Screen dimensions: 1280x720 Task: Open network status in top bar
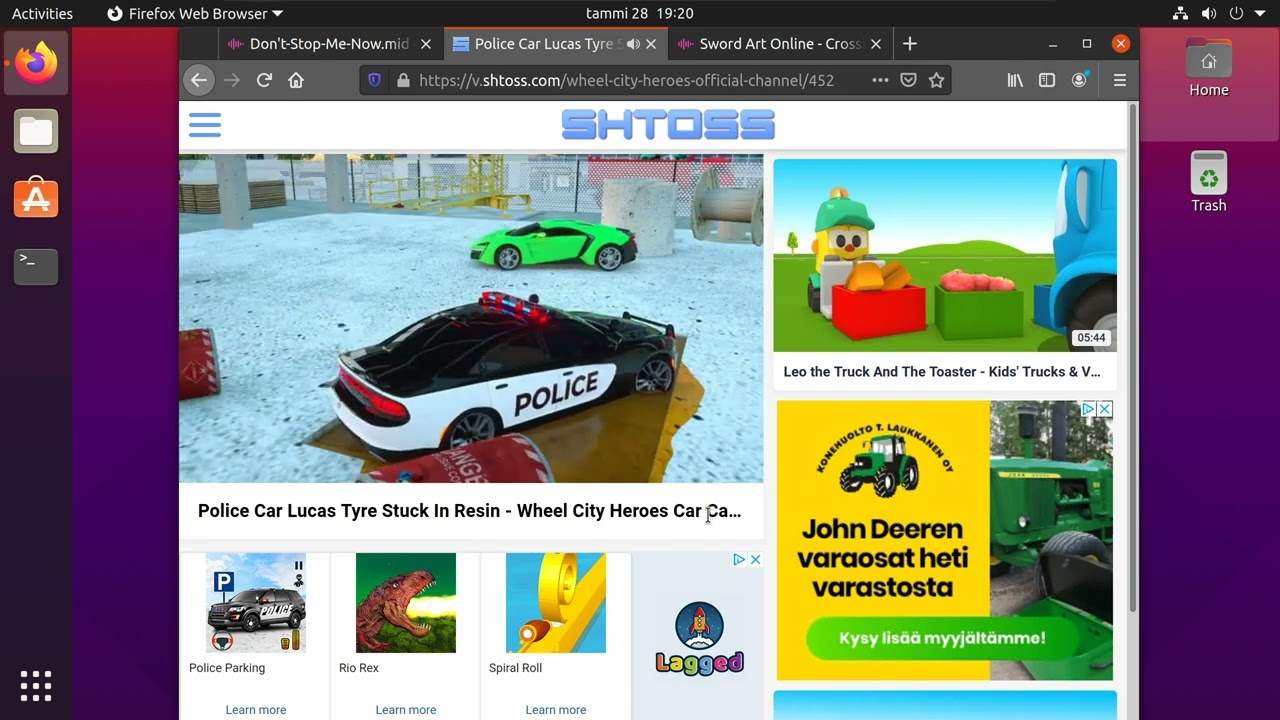coord(1180,14)
